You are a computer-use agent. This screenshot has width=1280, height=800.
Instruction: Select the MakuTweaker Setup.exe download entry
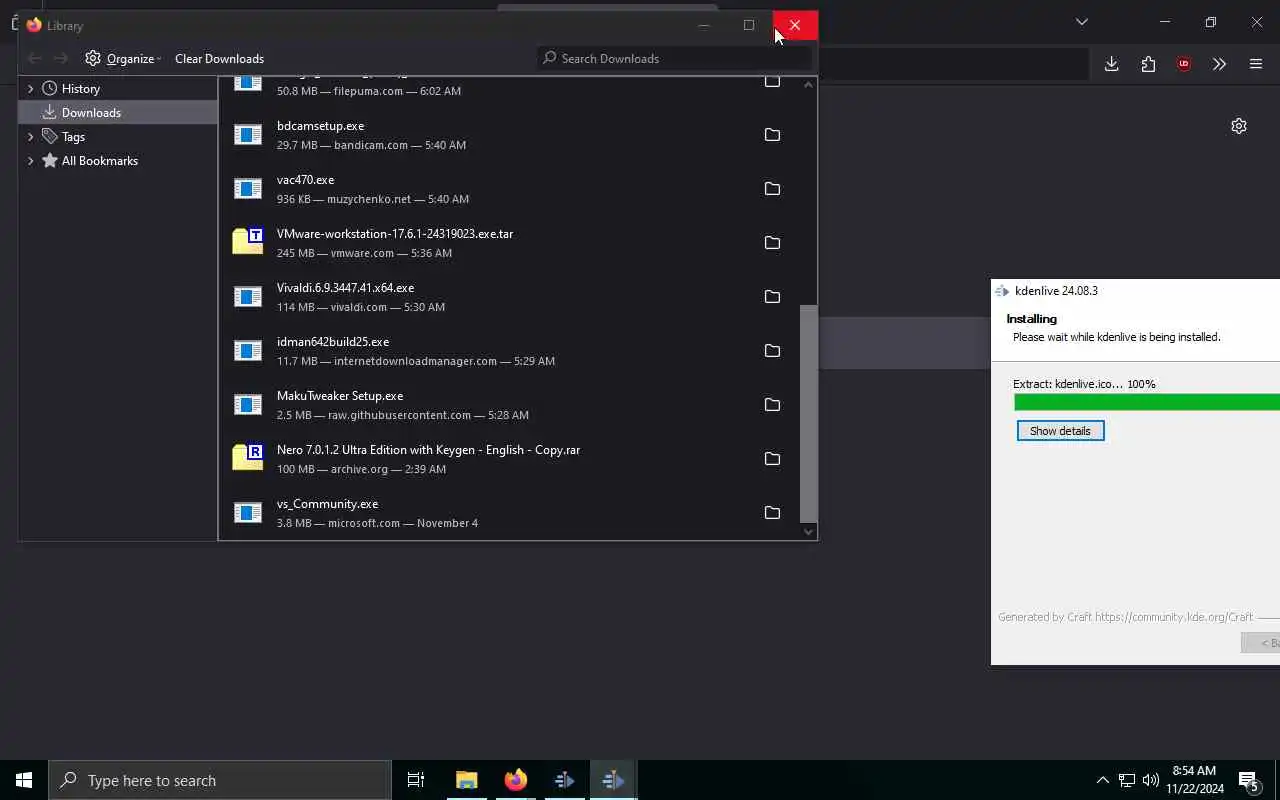[510, 405]
